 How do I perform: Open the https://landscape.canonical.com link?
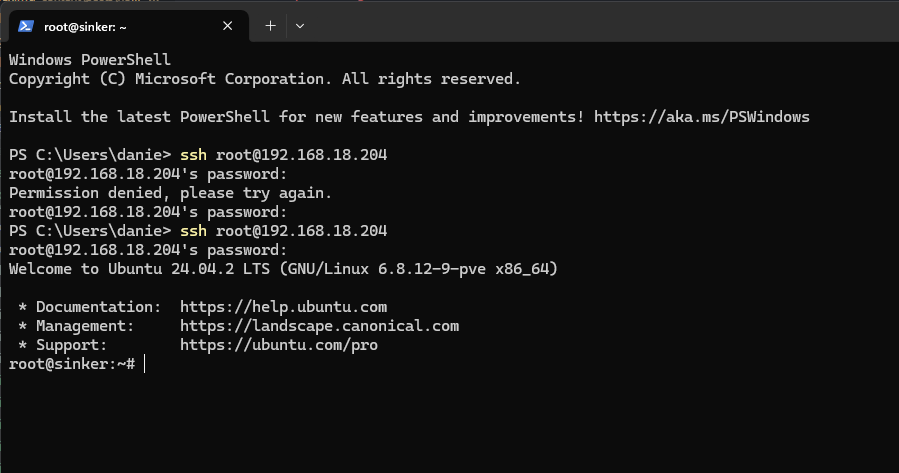(x=319, y=326)
